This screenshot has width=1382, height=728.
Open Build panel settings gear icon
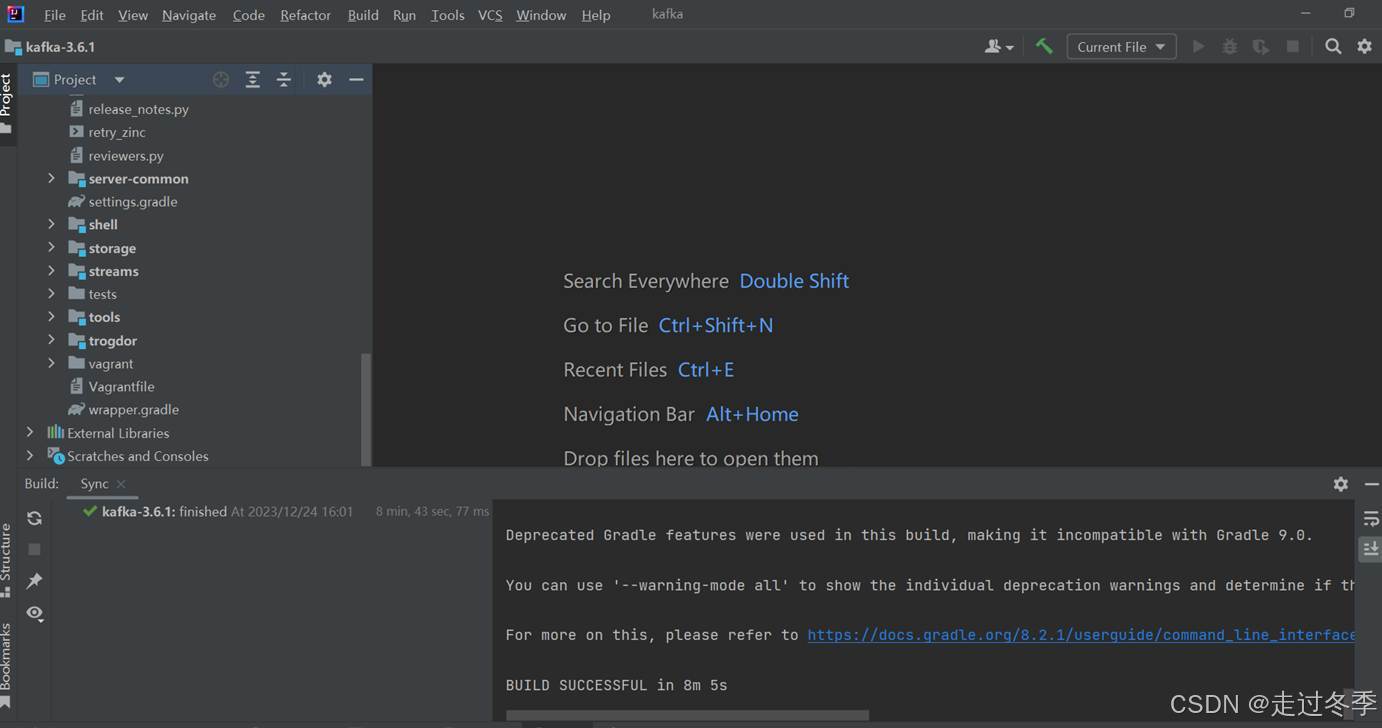coord(1340,483)
